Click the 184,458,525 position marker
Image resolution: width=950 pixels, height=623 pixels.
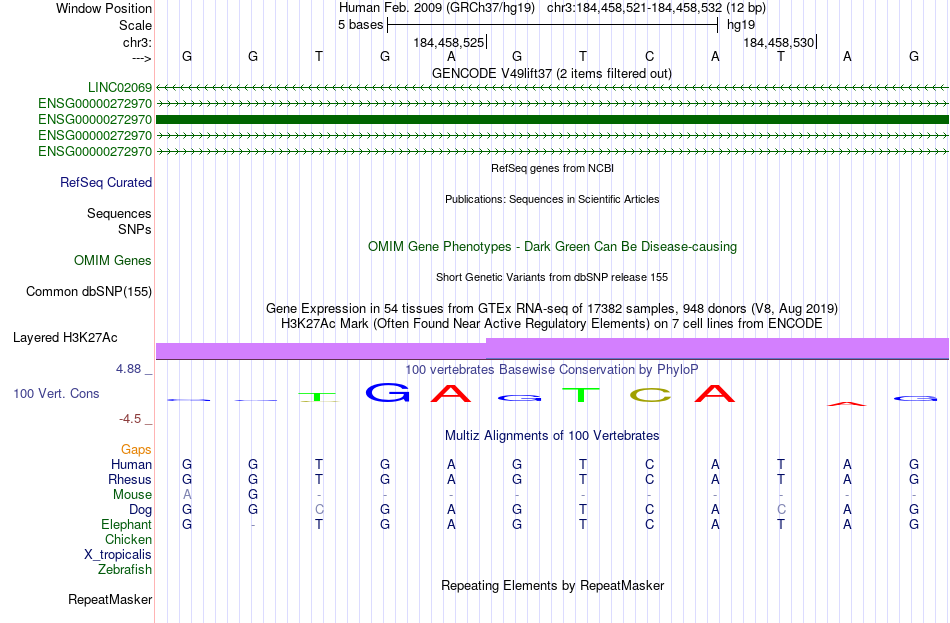click(x=449, y=42)
